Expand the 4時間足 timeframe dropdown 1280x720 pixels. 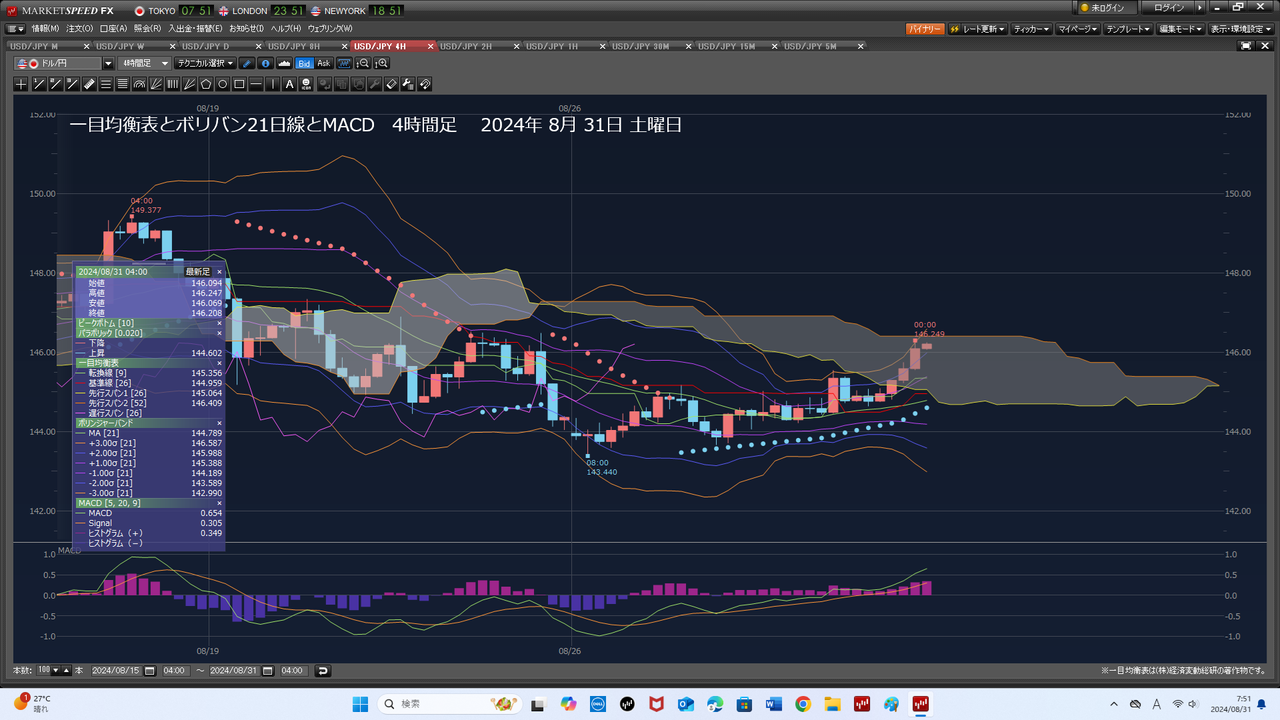click(143, 63)
